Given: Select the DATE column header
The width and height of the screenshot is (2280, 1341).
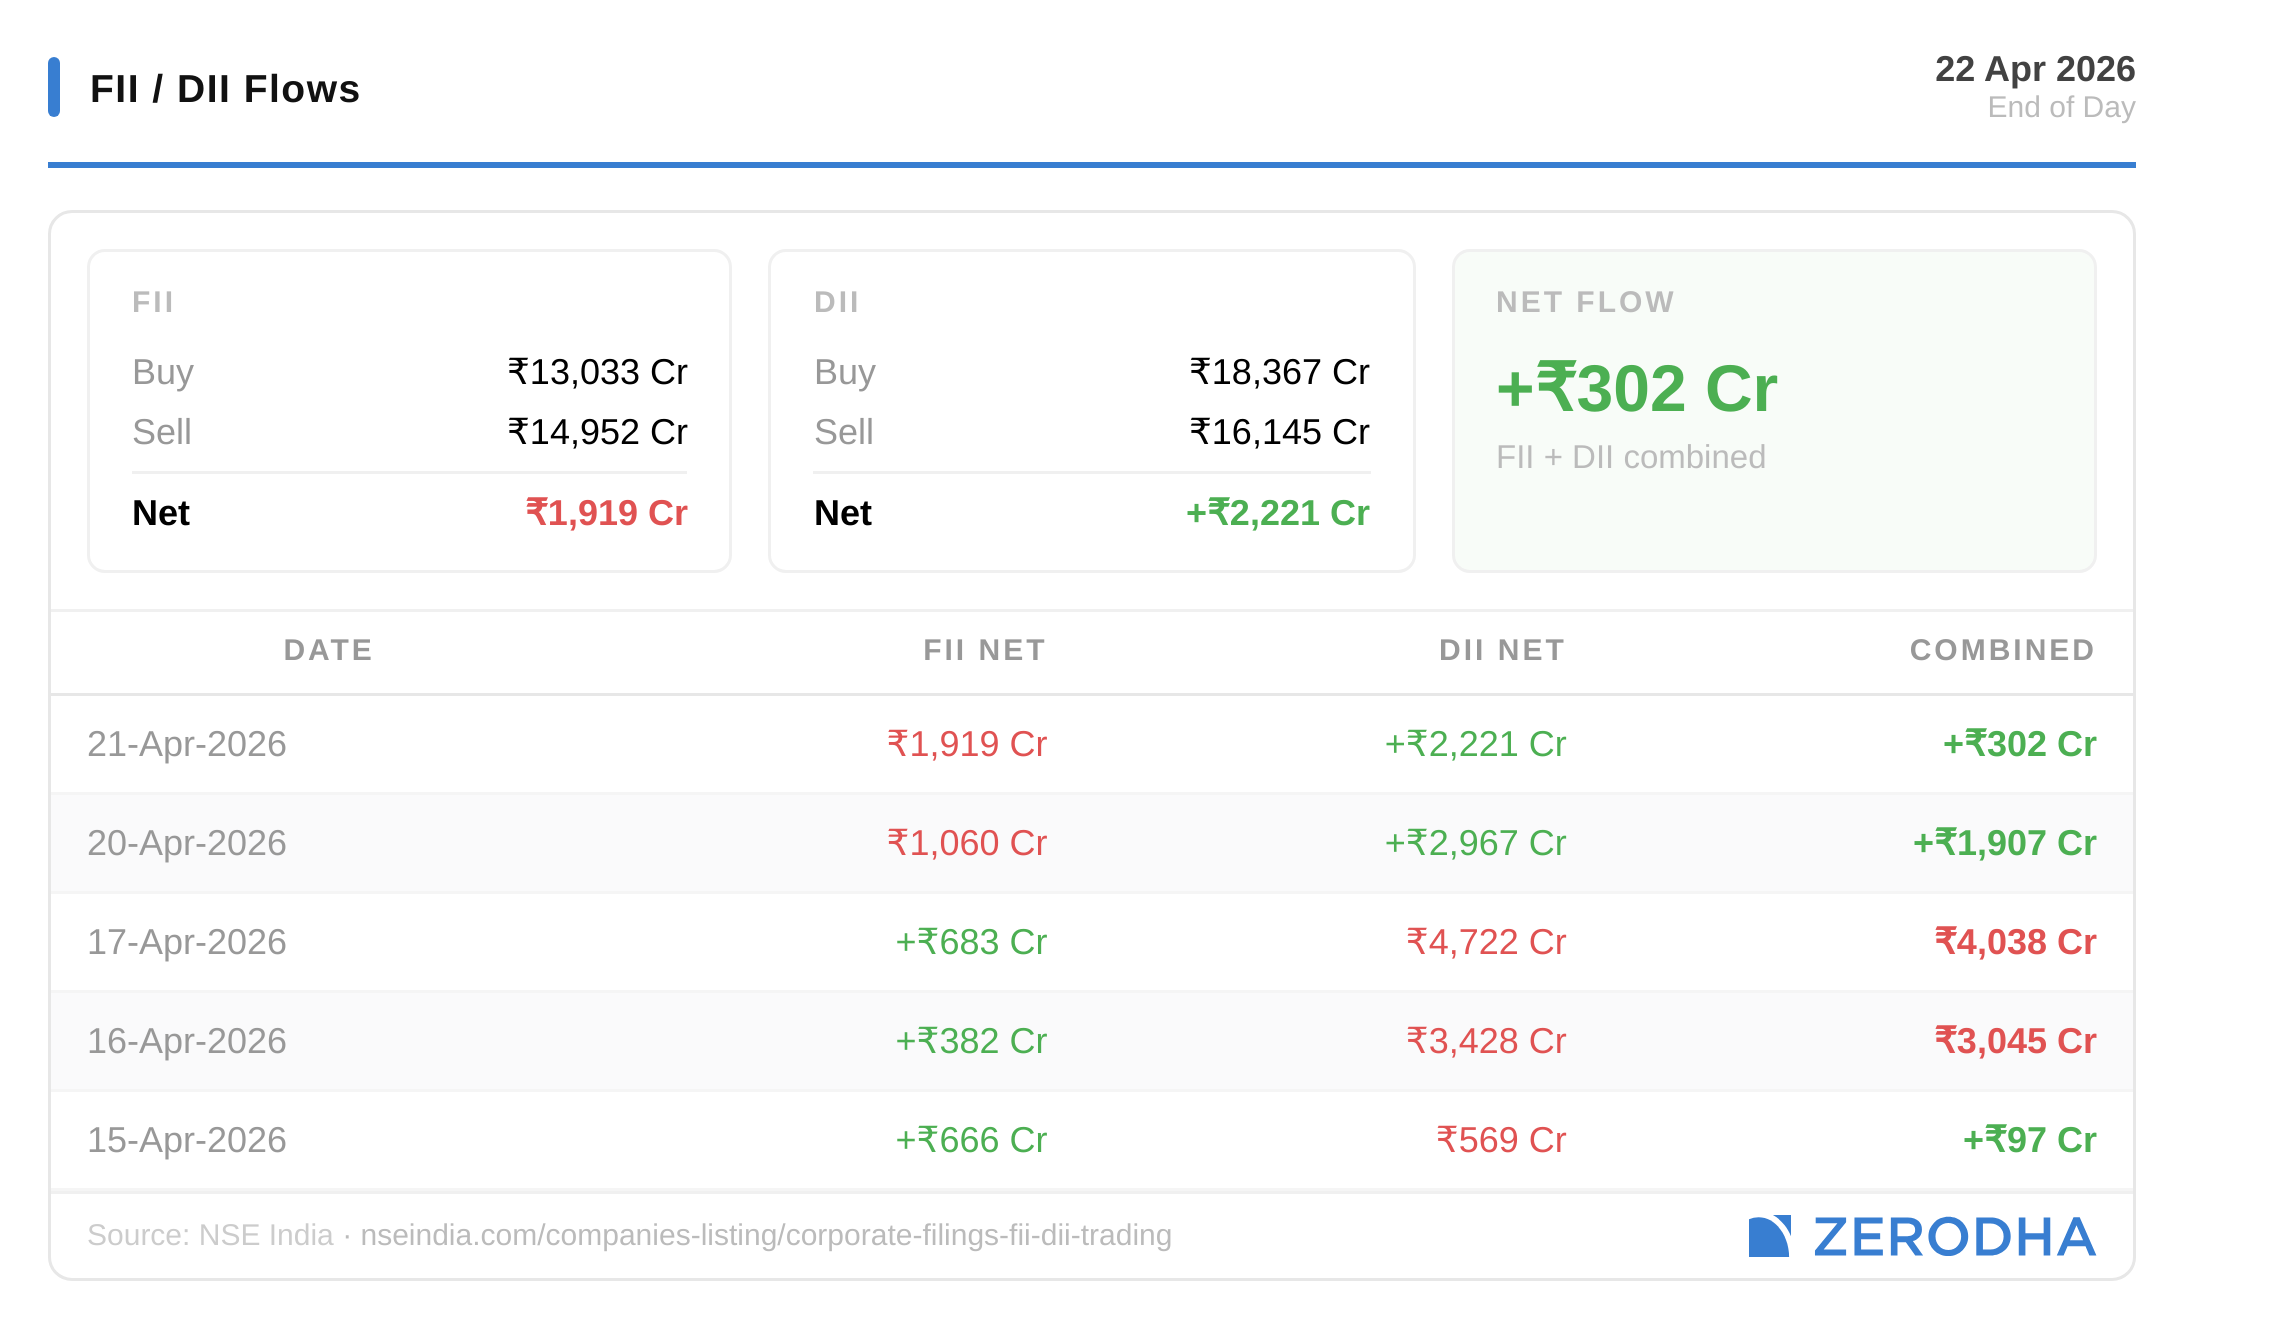Looking at the screenshot, I should (328, 650).
